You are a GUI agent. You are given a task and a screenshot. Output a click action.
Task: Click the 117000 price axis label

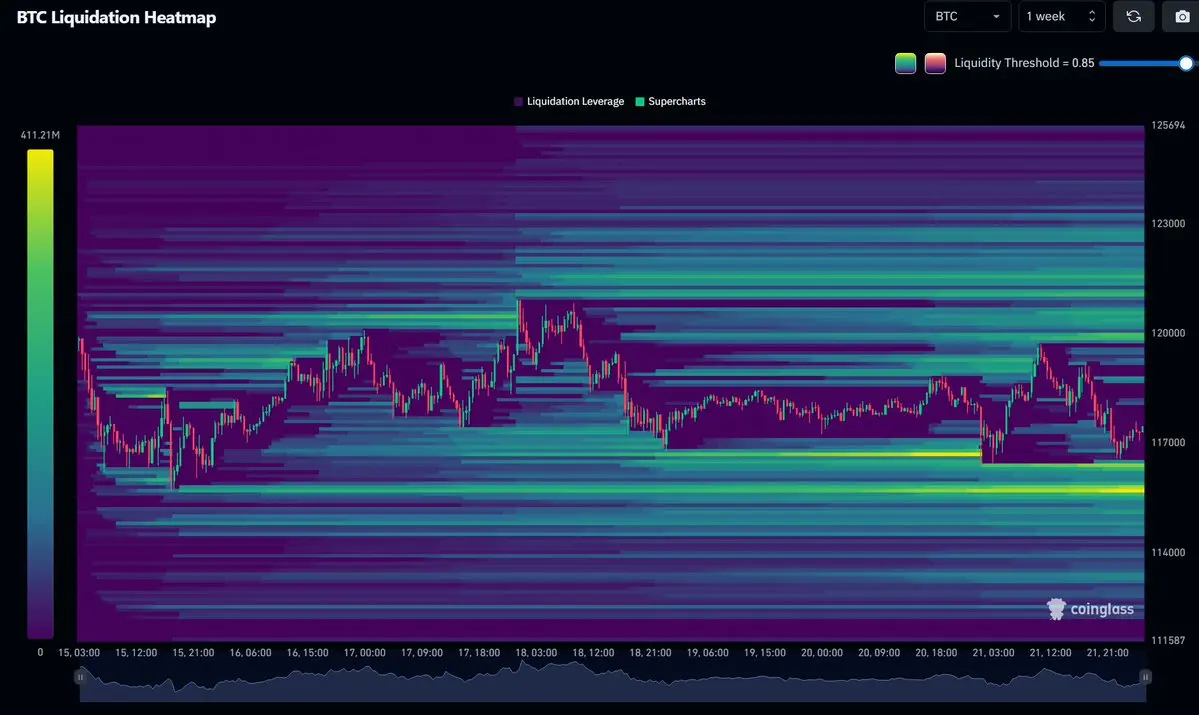pos(1168,442)
